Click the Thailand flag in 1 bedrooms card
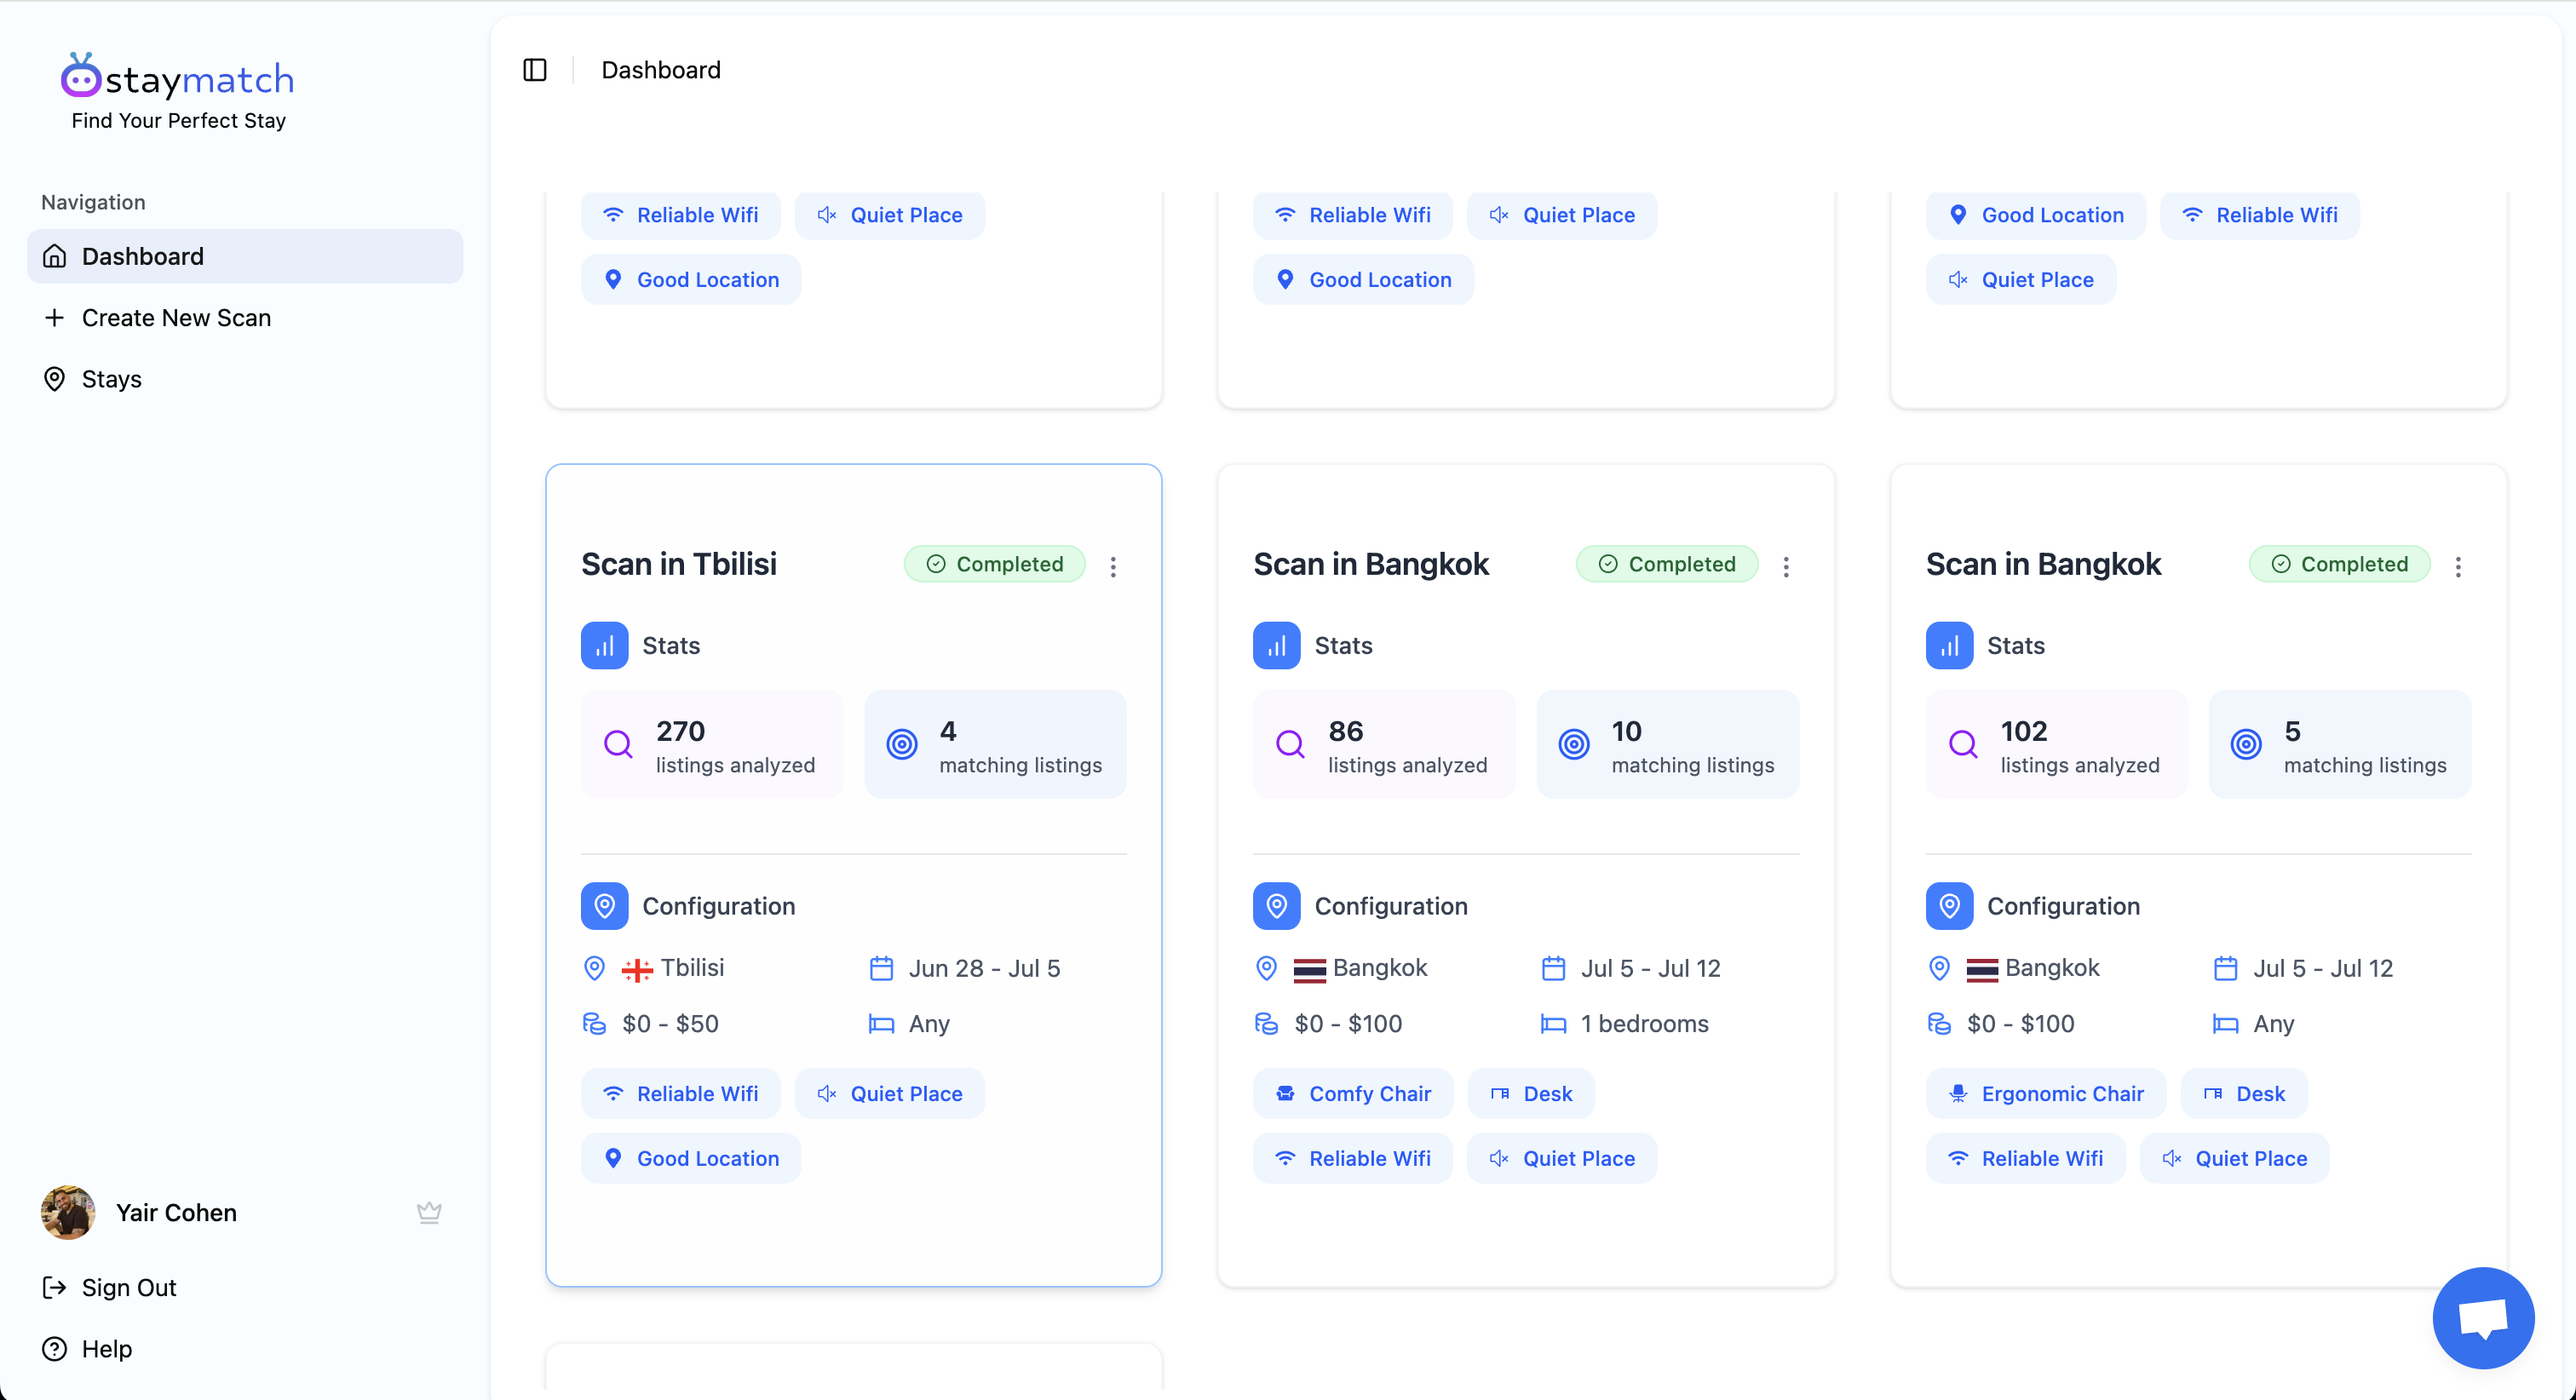 (x=1309, y=970)
